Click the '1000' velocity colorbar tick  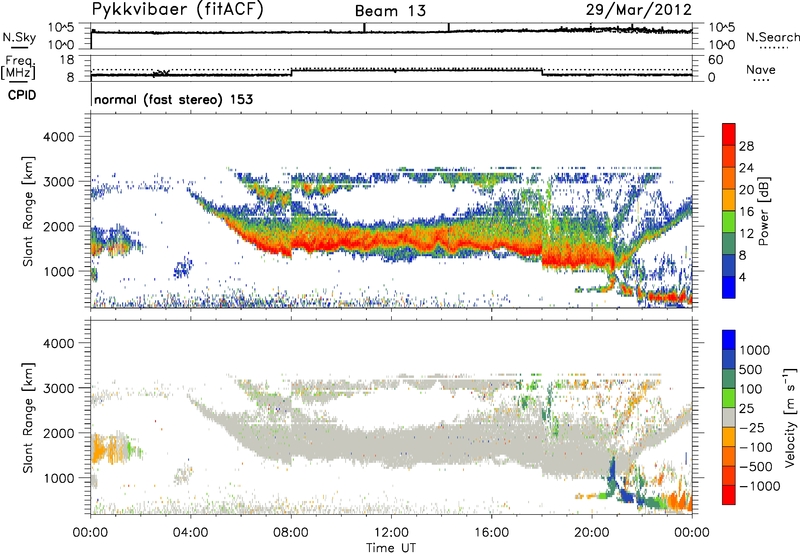coord(754,350)
